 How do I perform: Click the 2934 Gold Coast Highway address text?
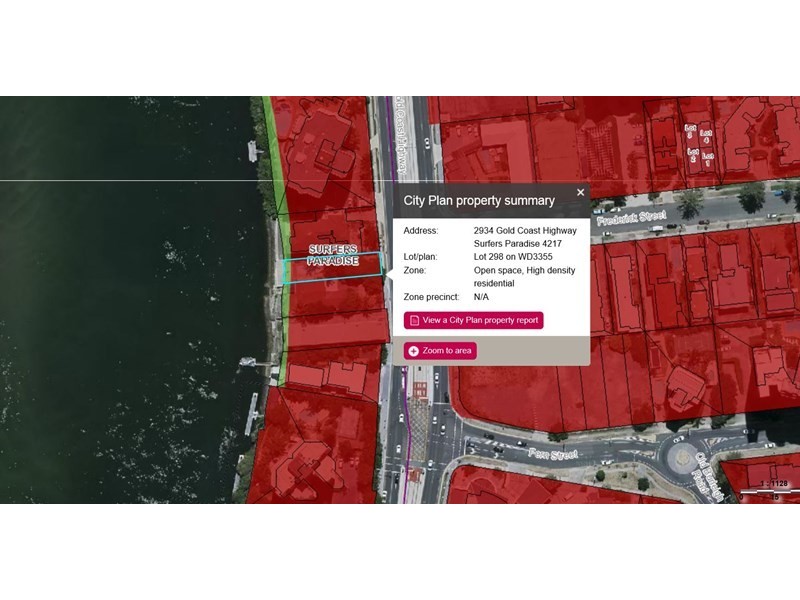coord(525,231)
